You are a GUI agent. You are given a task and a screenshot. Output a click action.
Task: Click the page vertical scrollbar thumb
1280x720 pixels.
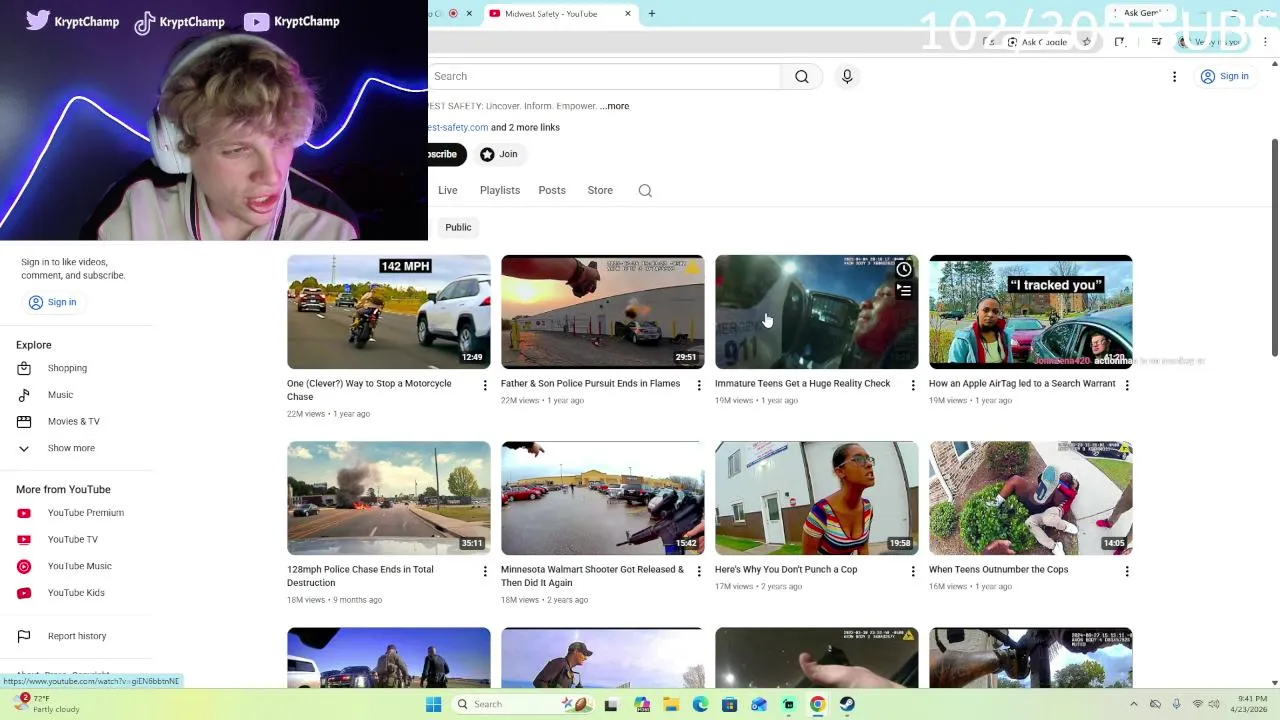click(x=1274, y=247)
